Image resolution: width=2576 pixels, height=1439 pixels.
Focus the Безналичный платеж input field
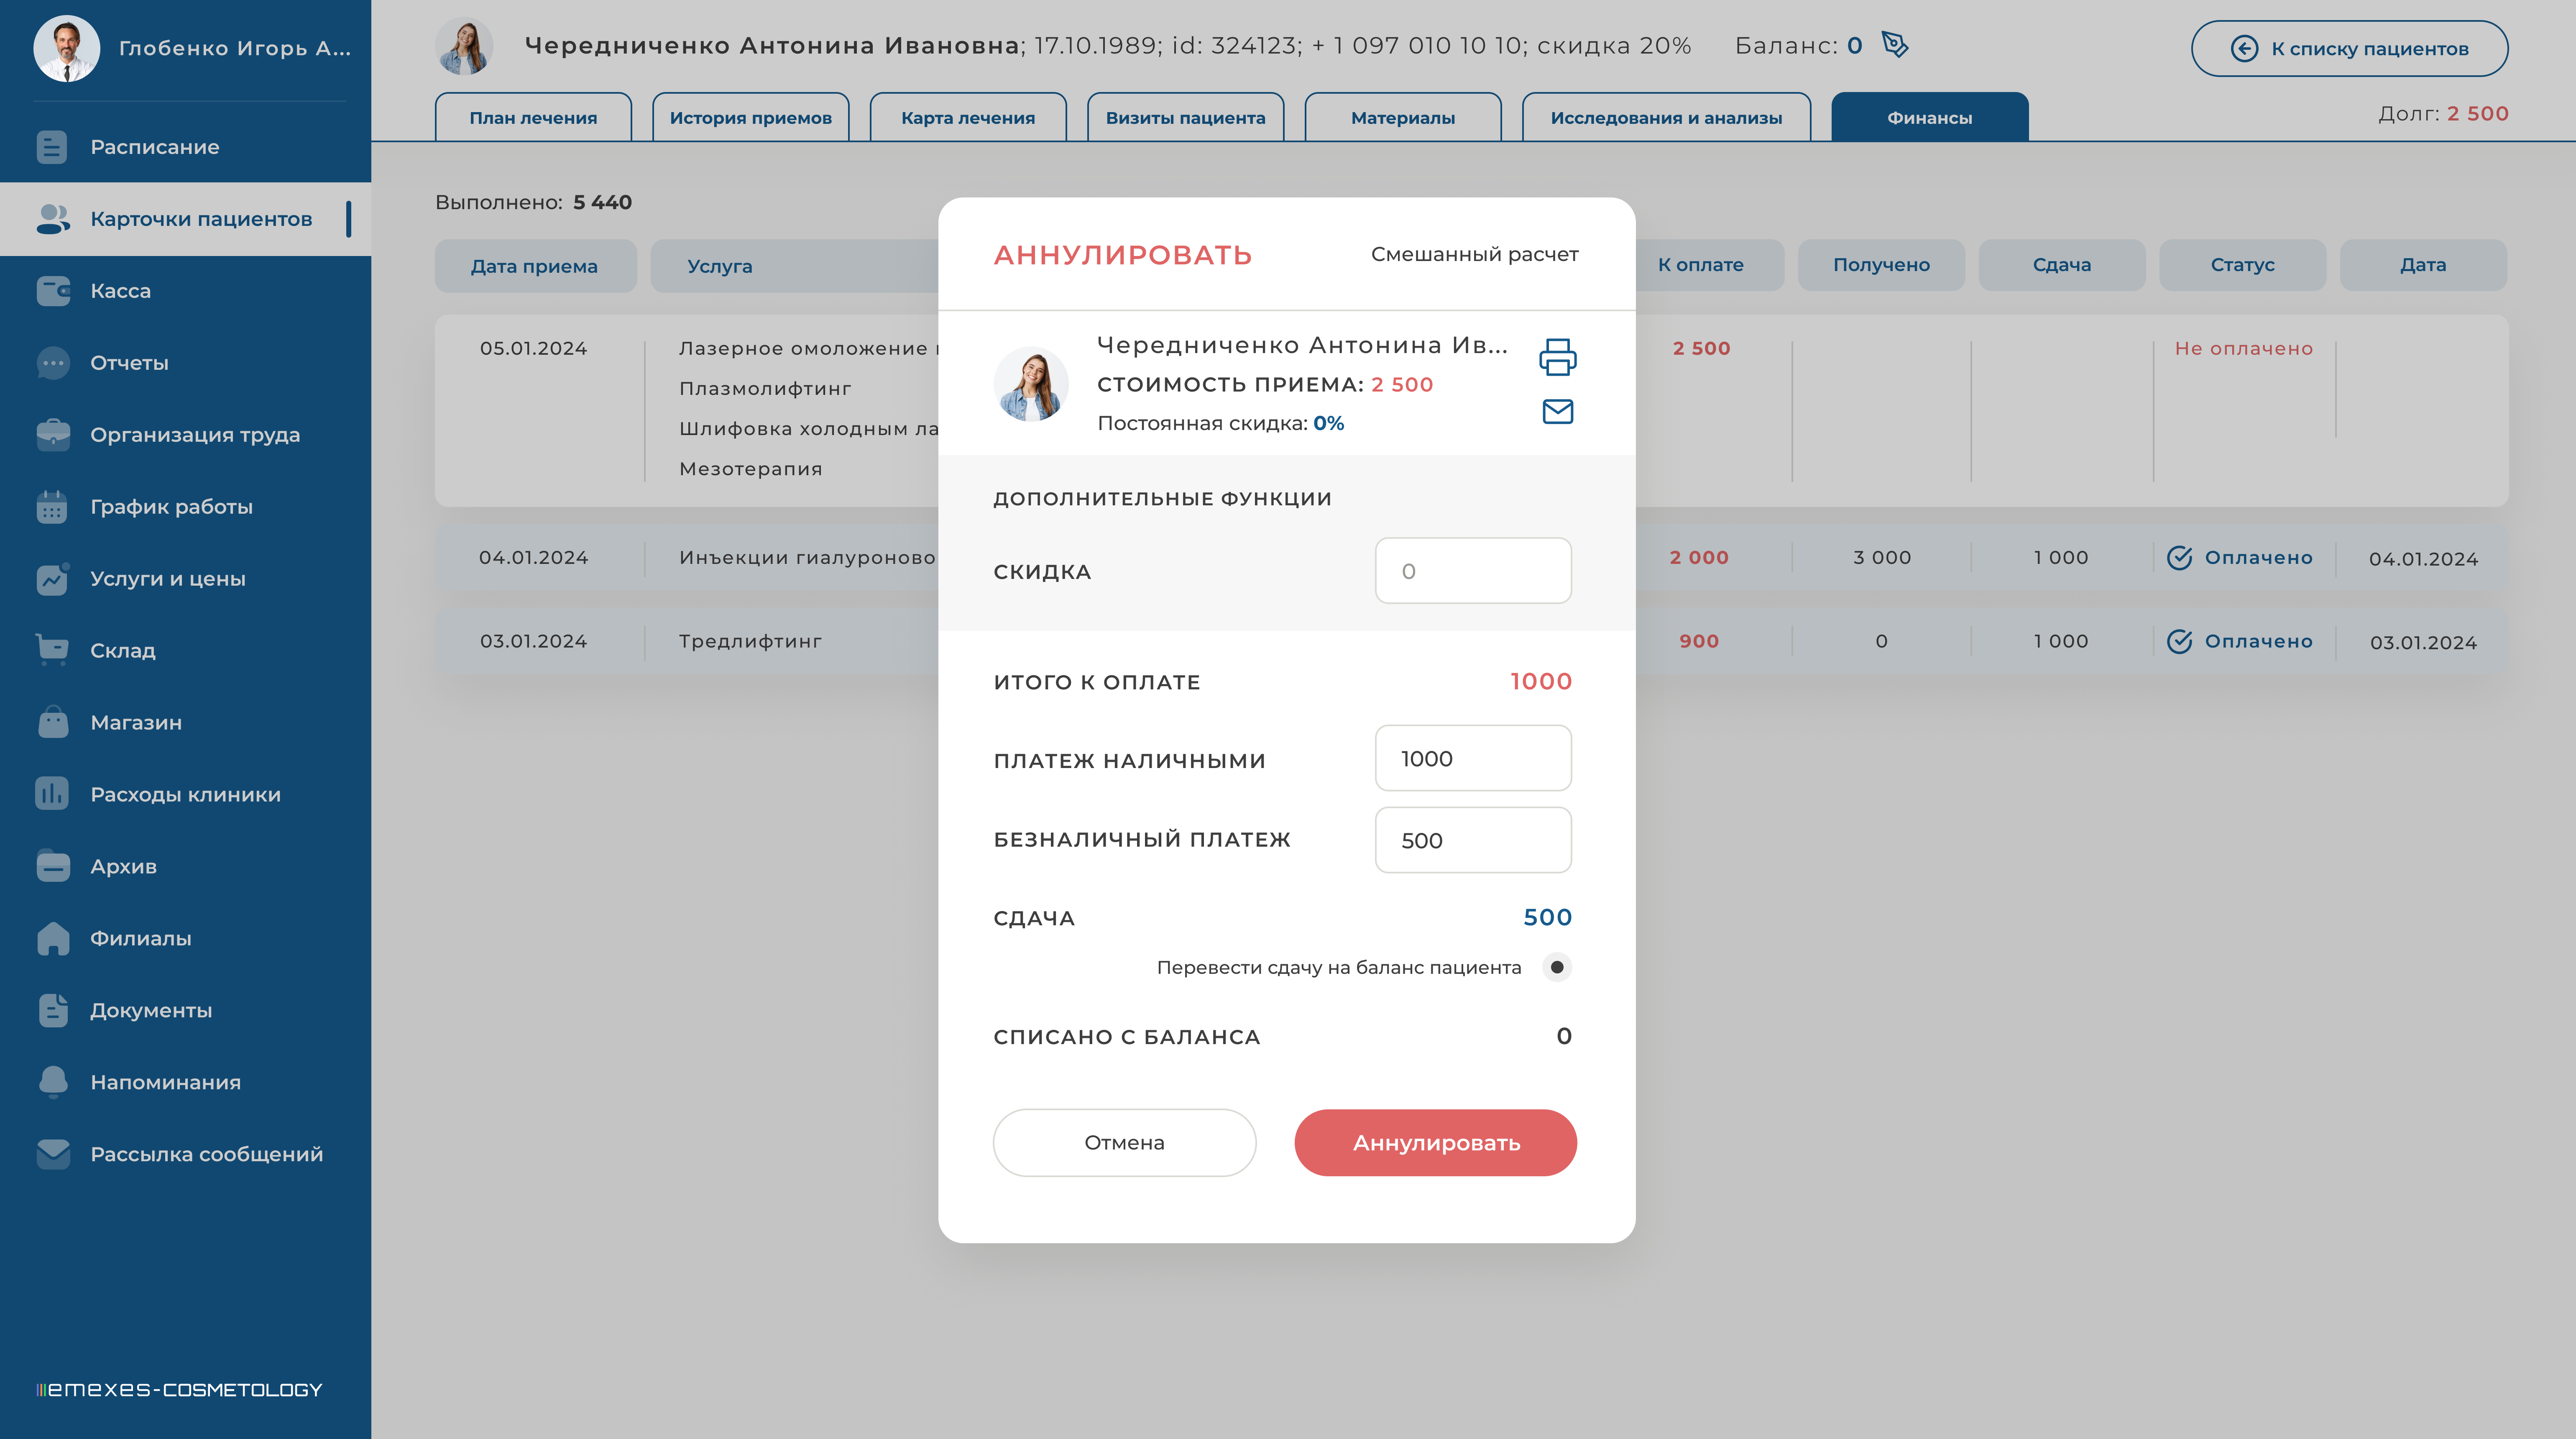coord(1472,841)
